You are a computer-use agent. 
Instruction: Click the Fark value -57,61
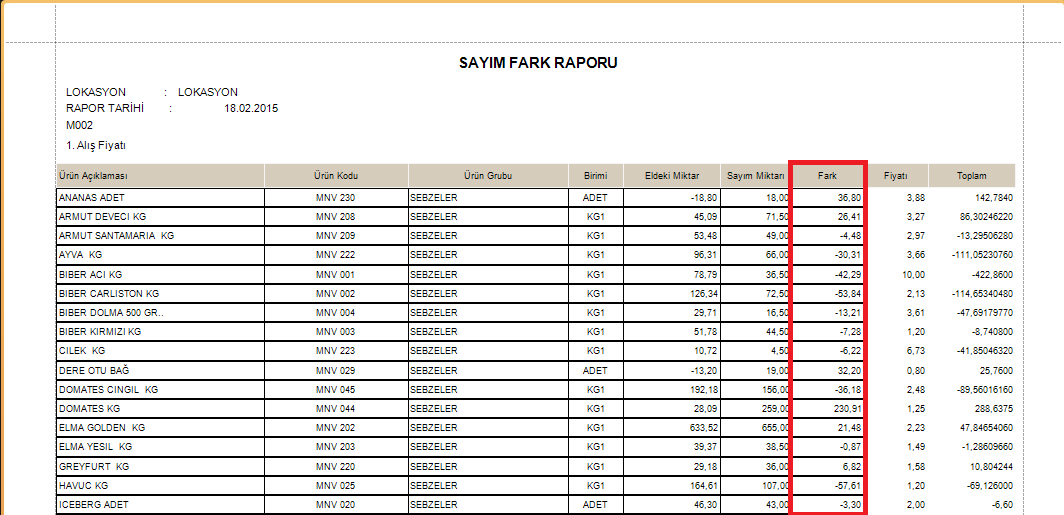[x=846, y=486]
